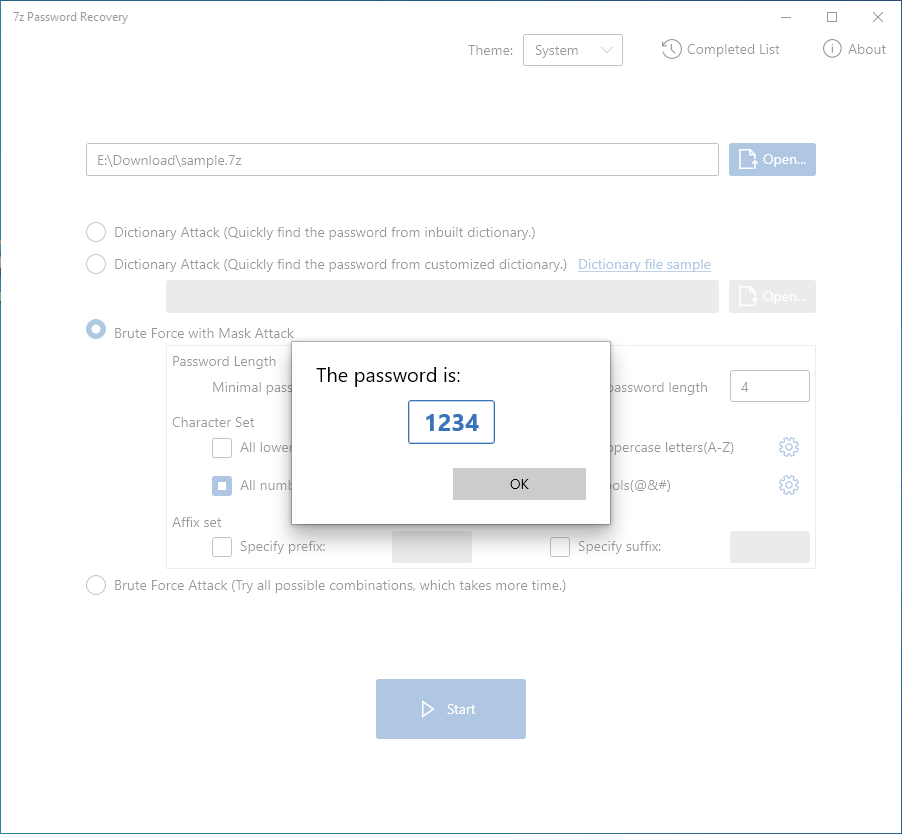Click the suffix text field
The height and width of the screenshot is (834, 902).
point(770,547)
